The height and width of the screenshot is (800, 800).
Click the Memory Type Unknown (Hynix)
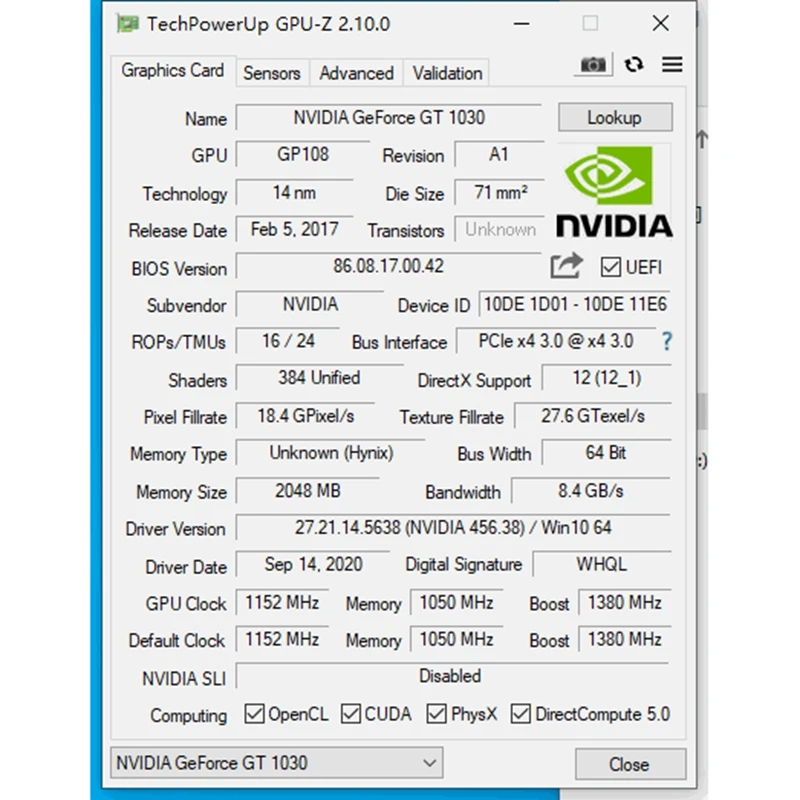tap(331, 453)
